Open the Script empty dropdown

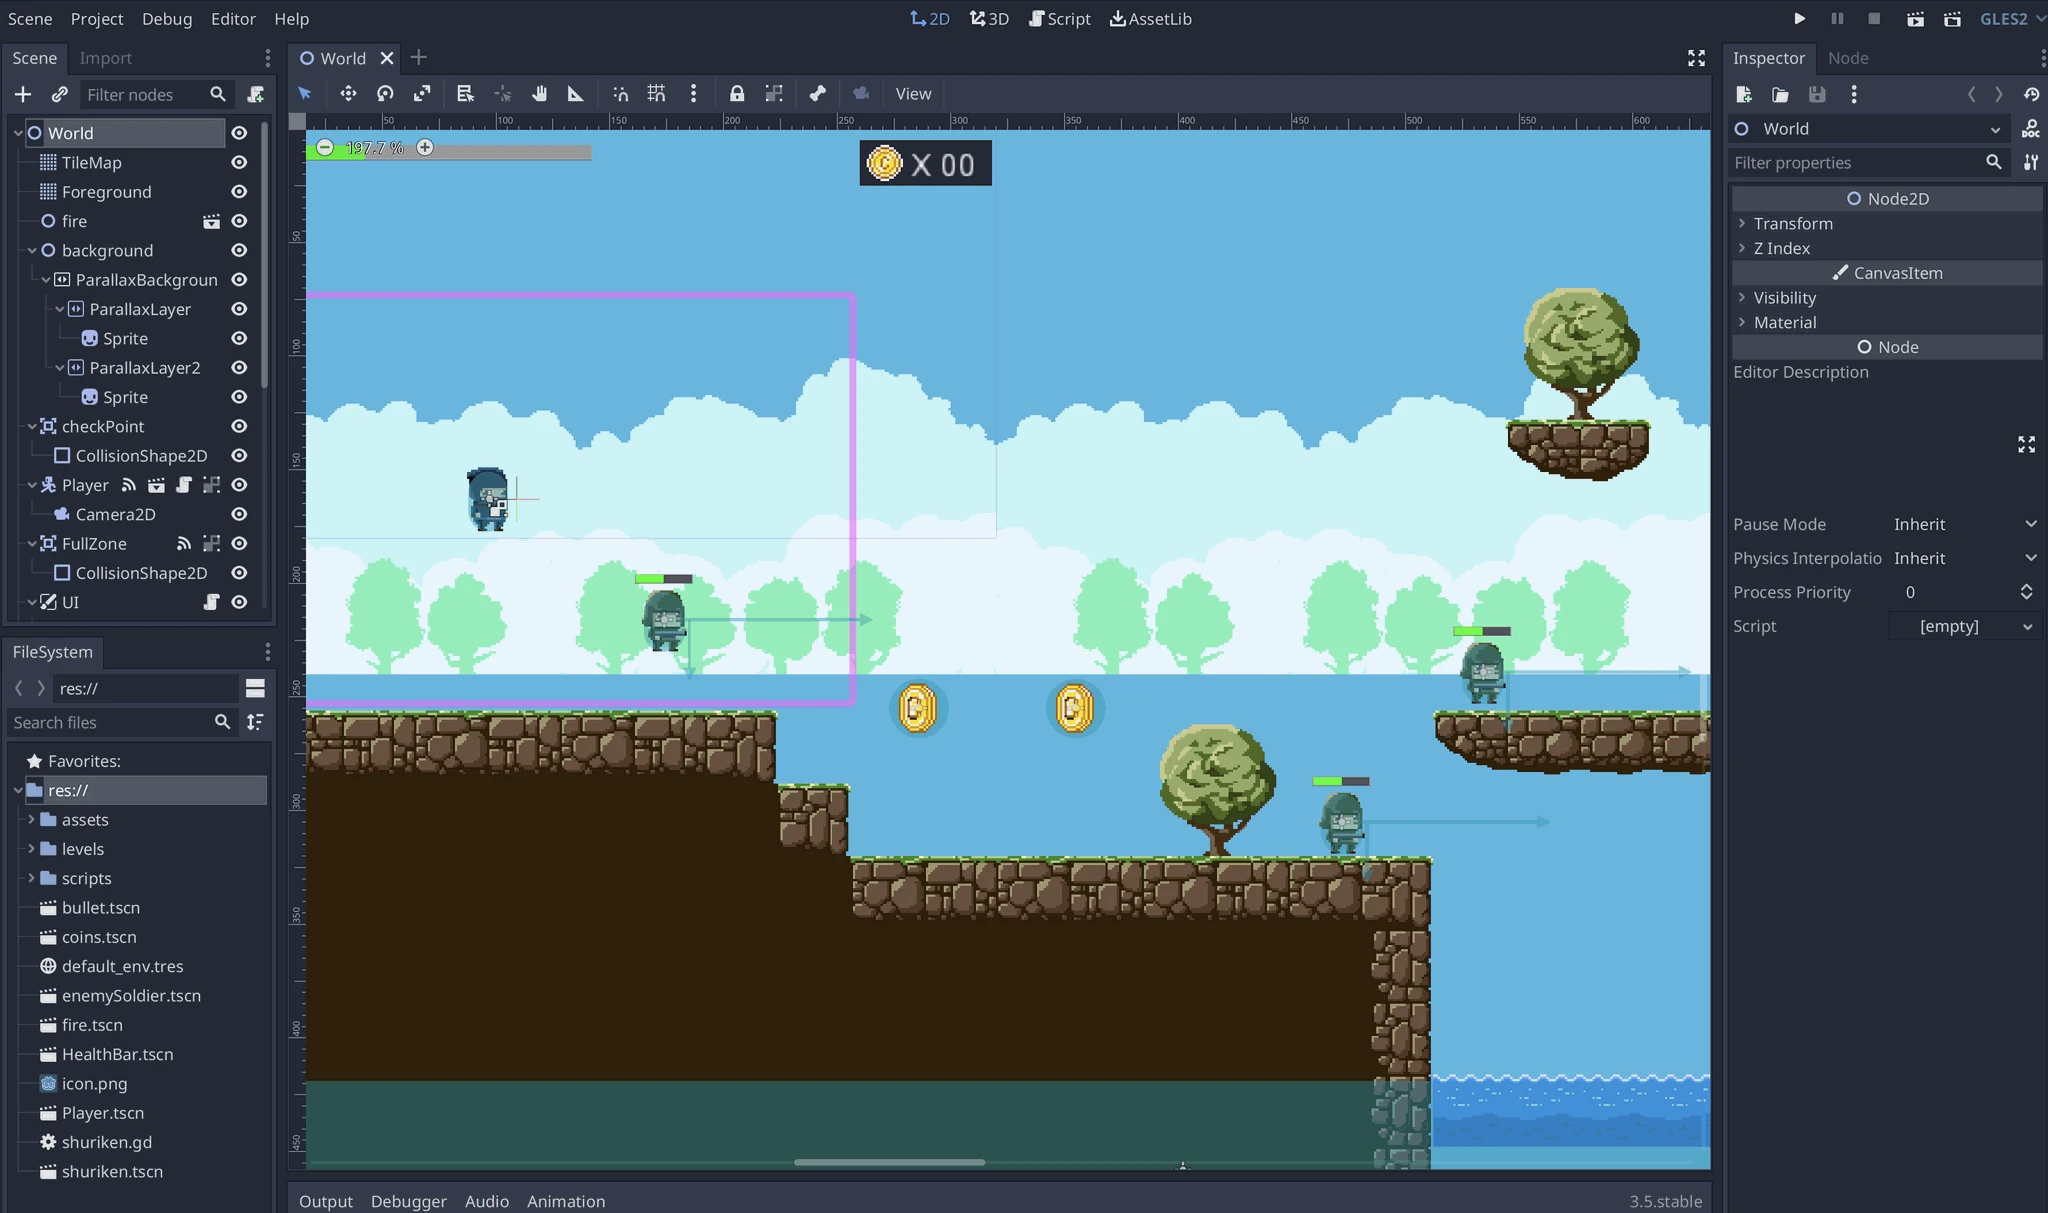click(x=1964, y=626)
